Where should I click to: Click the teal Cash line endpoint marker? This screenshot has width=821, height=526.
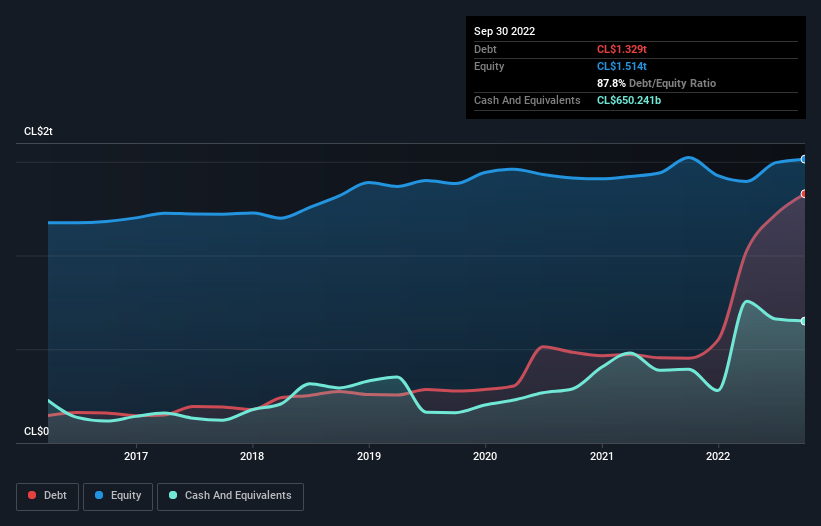pyautogui.click(x=803, y=321)
